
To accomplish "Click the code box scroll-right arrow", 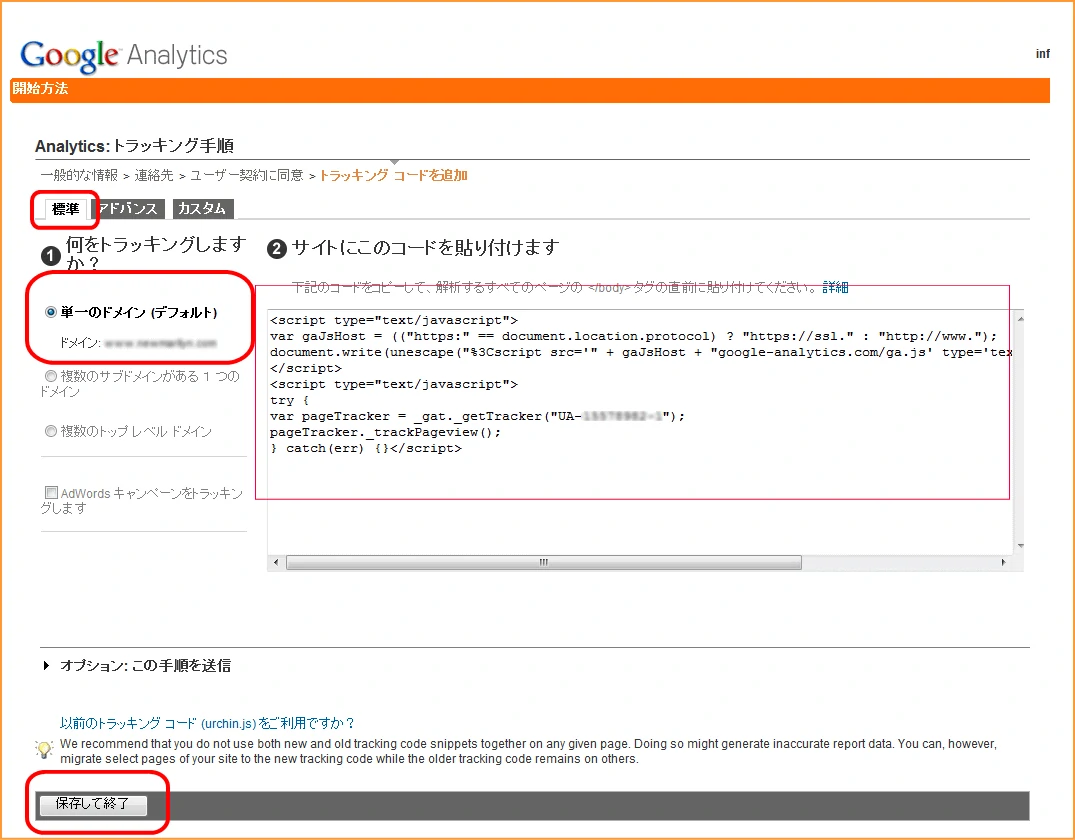I will (1004, 562).
